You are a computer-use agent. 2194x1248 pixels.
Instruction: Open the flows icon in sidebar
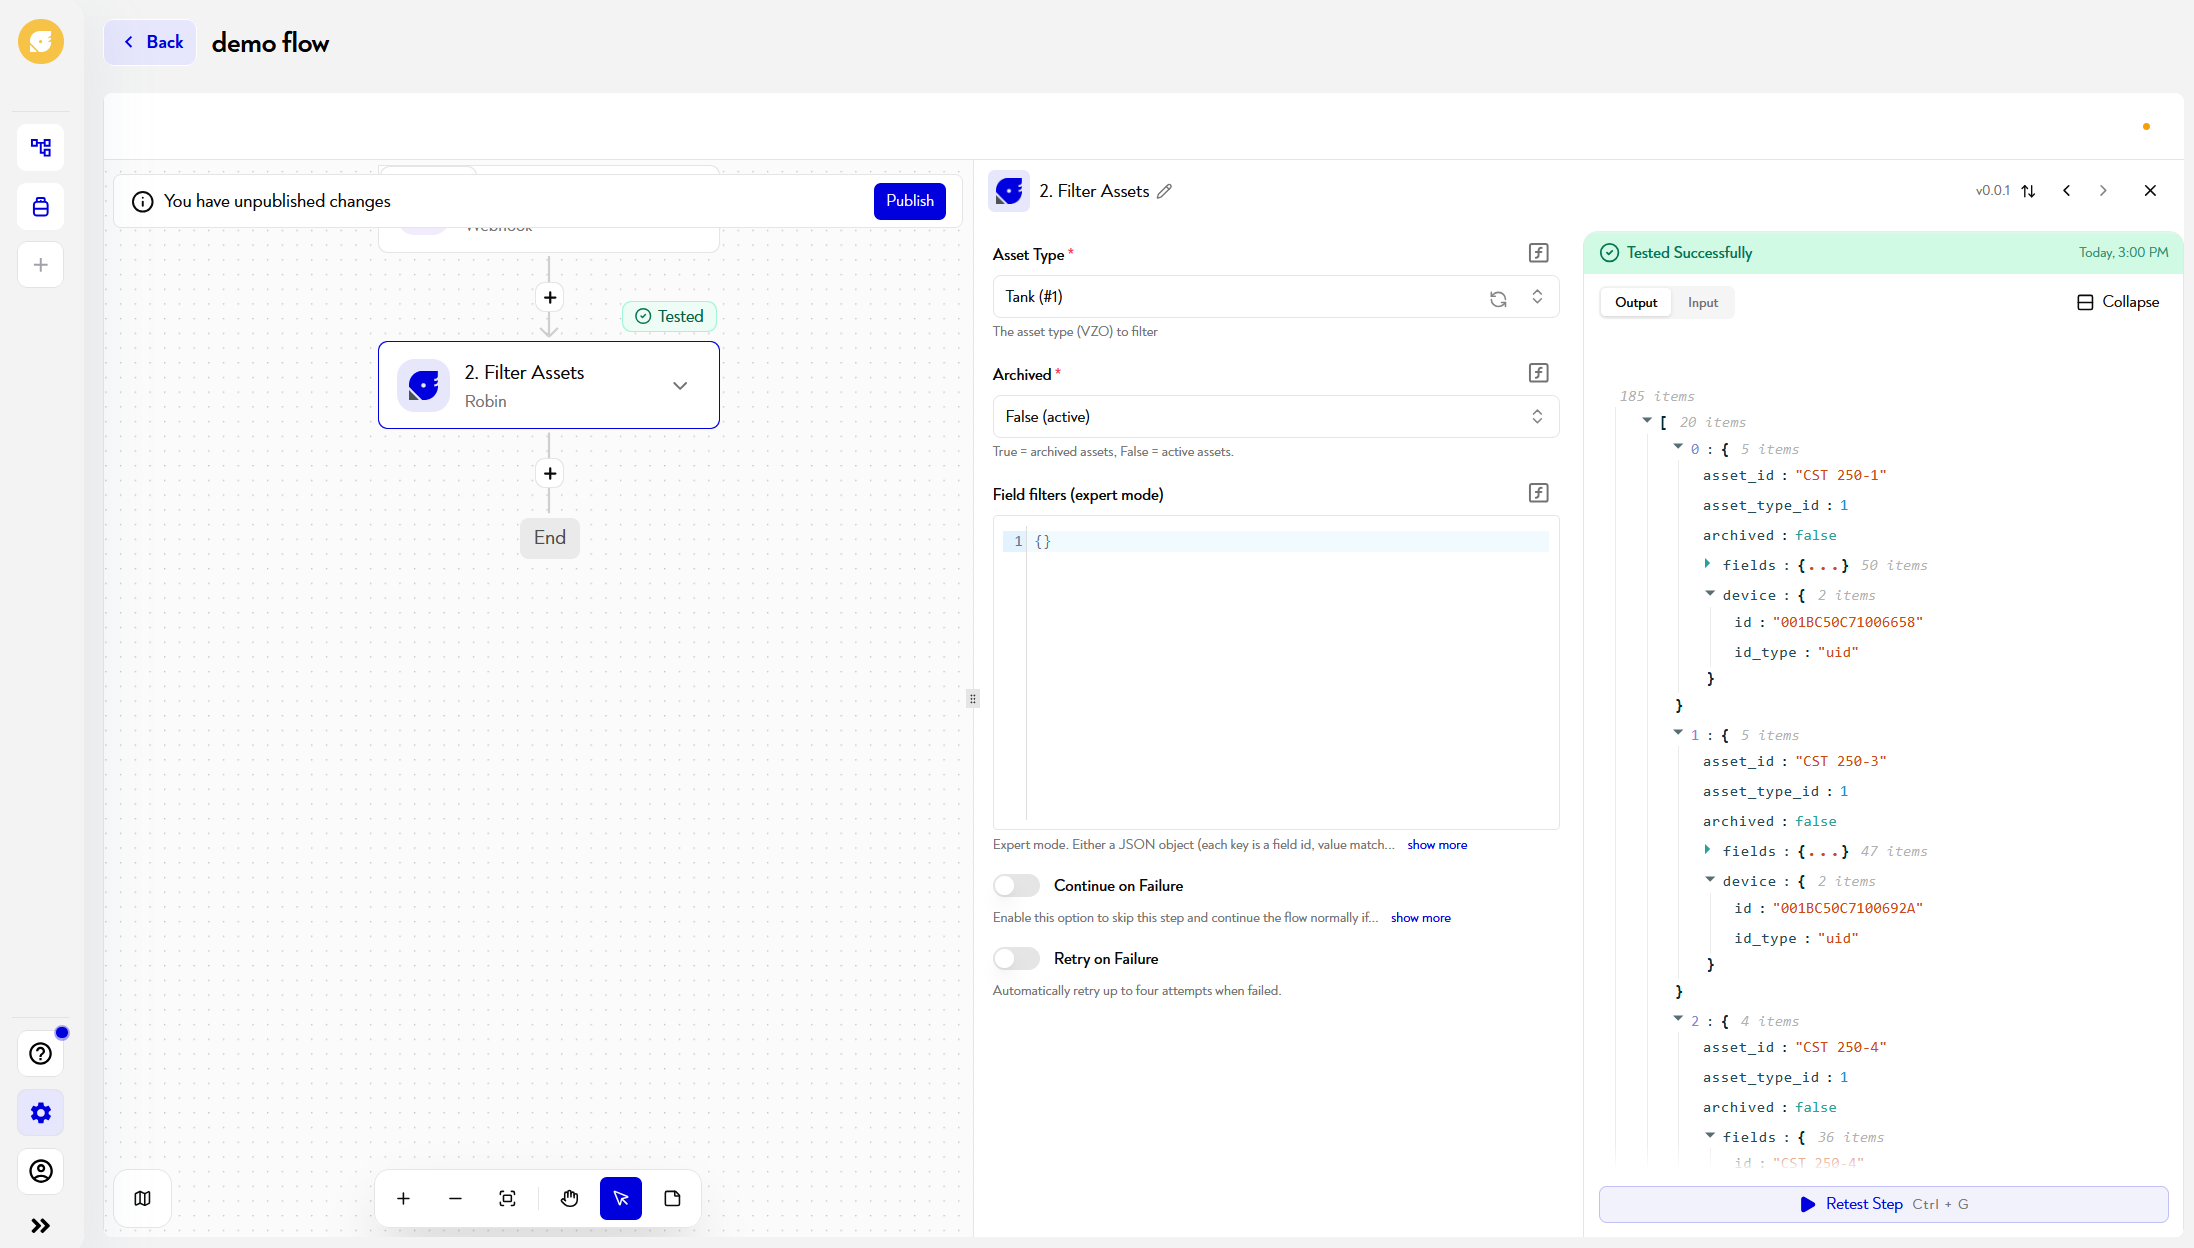point(41,148)
